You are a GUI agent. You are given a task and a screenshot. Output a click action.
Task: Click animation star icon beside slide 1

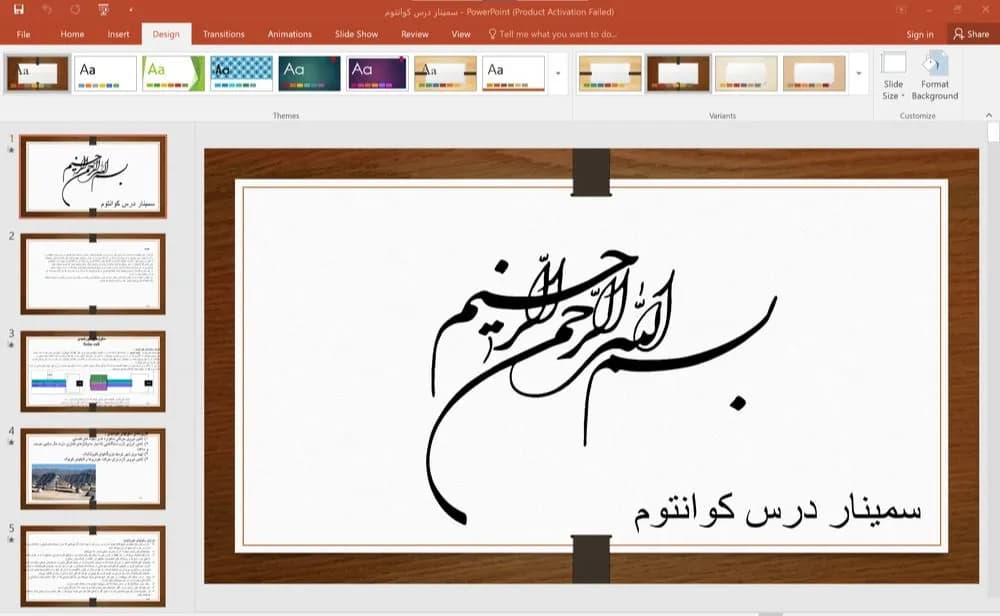click(11, 150)
